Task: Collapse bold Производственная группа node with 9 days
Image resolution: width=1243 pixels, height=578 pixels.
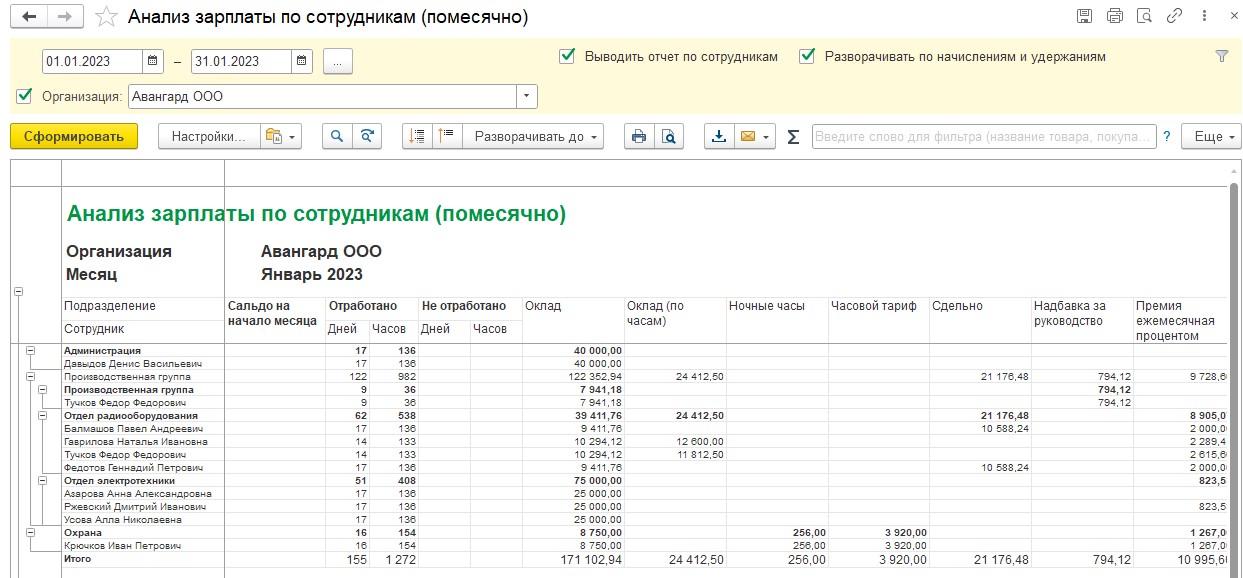Action: click(43, 389)
